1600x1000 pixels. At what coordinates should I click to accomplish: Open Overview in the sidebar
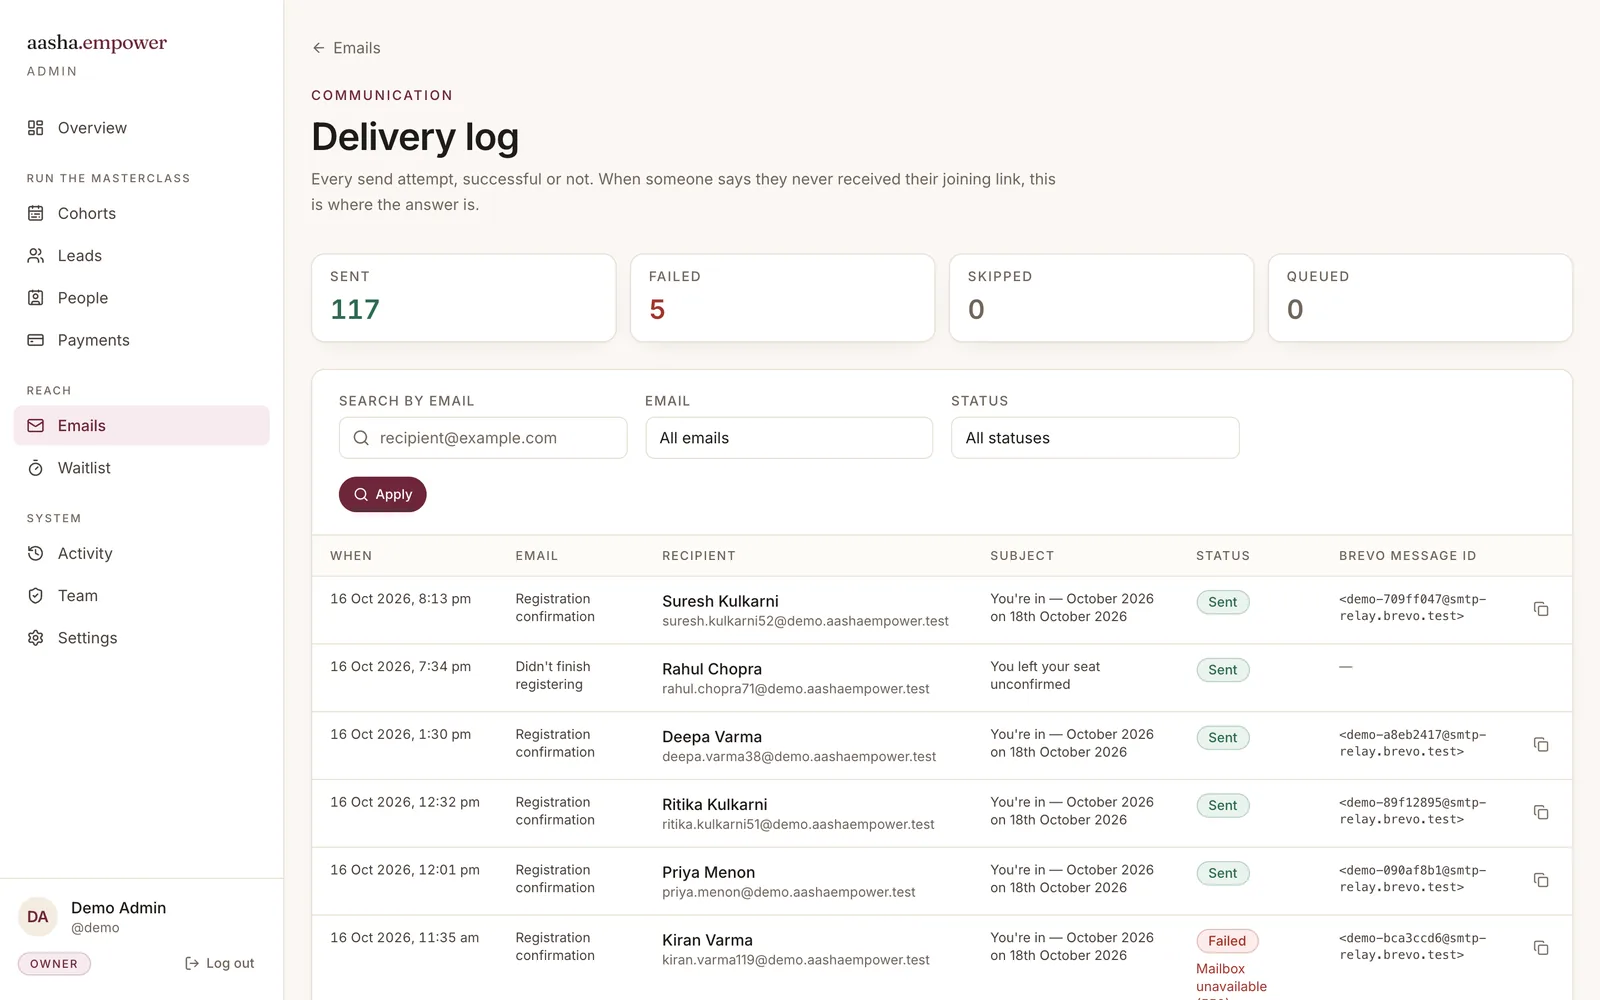click(x=142, y=128)
